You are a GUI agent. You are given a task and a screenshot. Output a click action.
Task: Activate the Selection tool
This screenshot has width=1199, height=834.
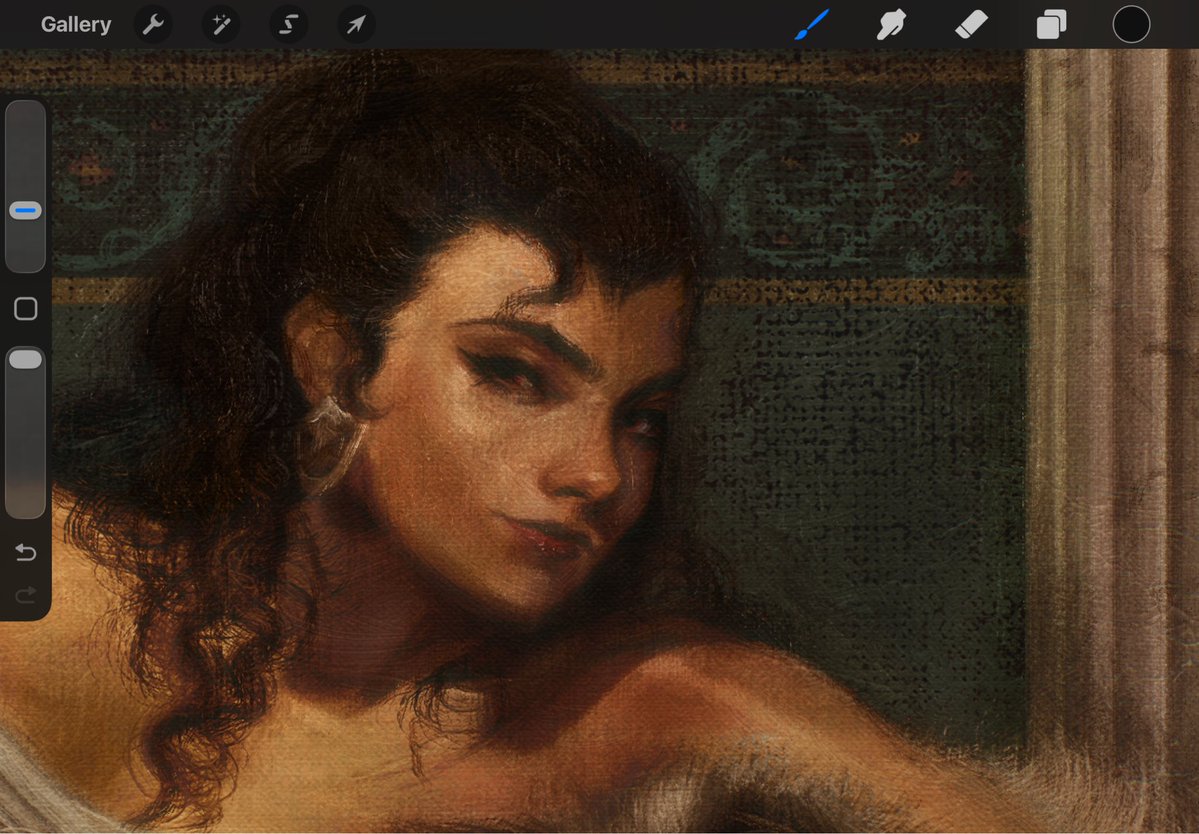pos(288,24)
